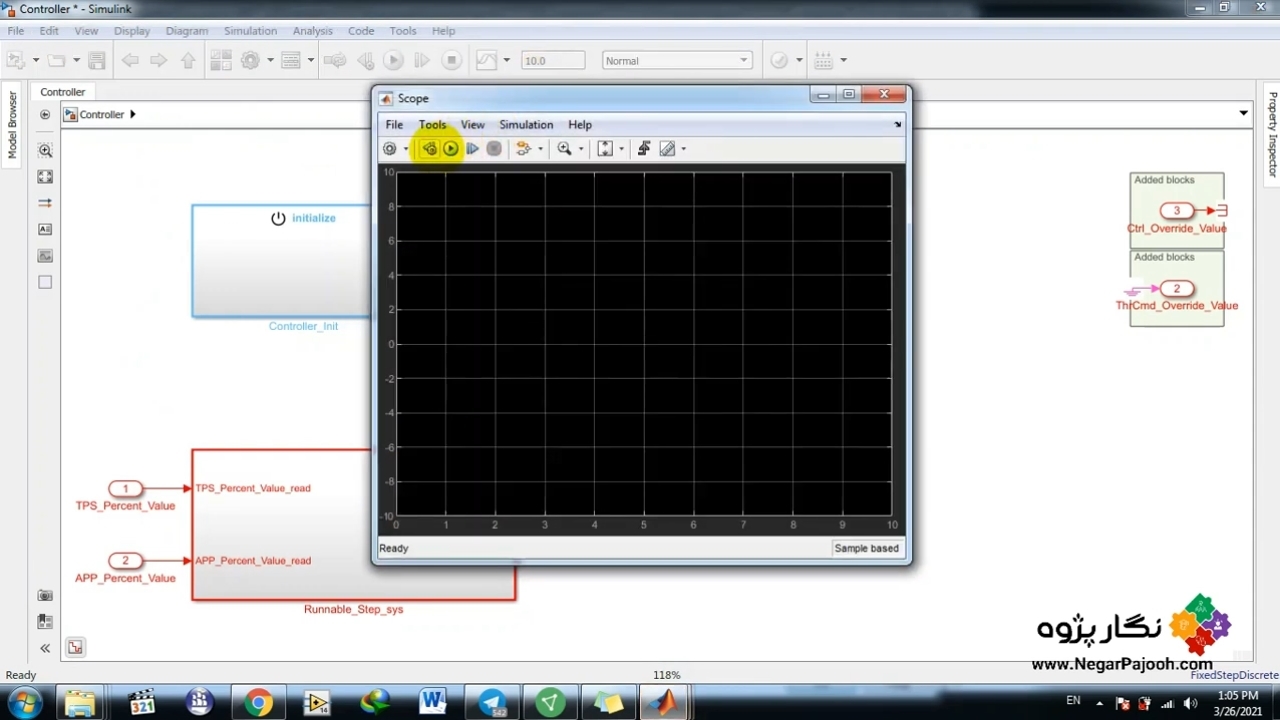Collapse the left palette with double chevron
The image size is (1280, 720).
45,648
